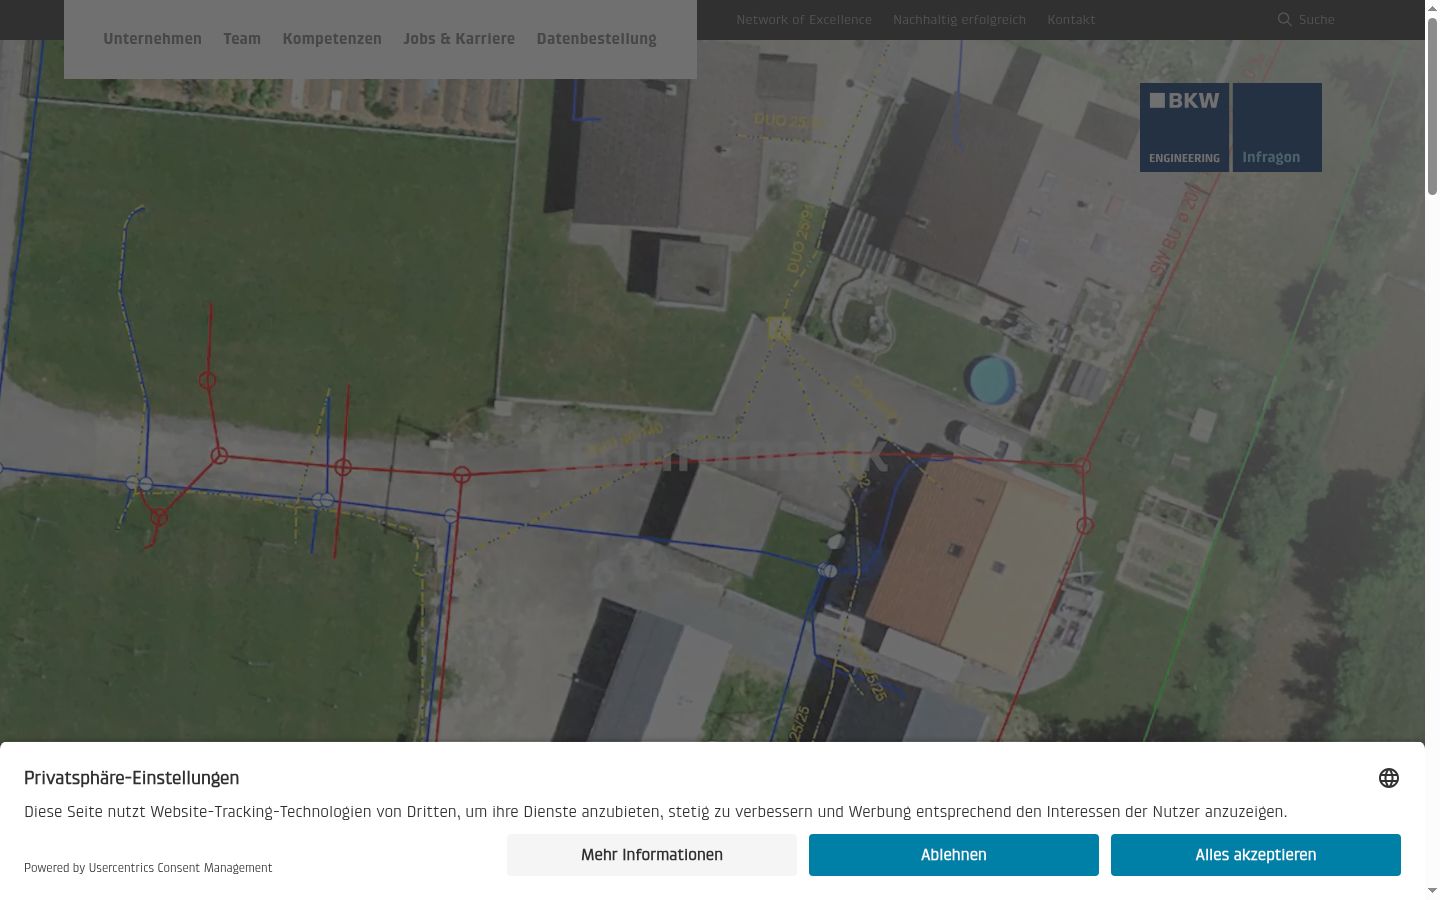Click Ablehnen to reject tracking

point(954,855)
